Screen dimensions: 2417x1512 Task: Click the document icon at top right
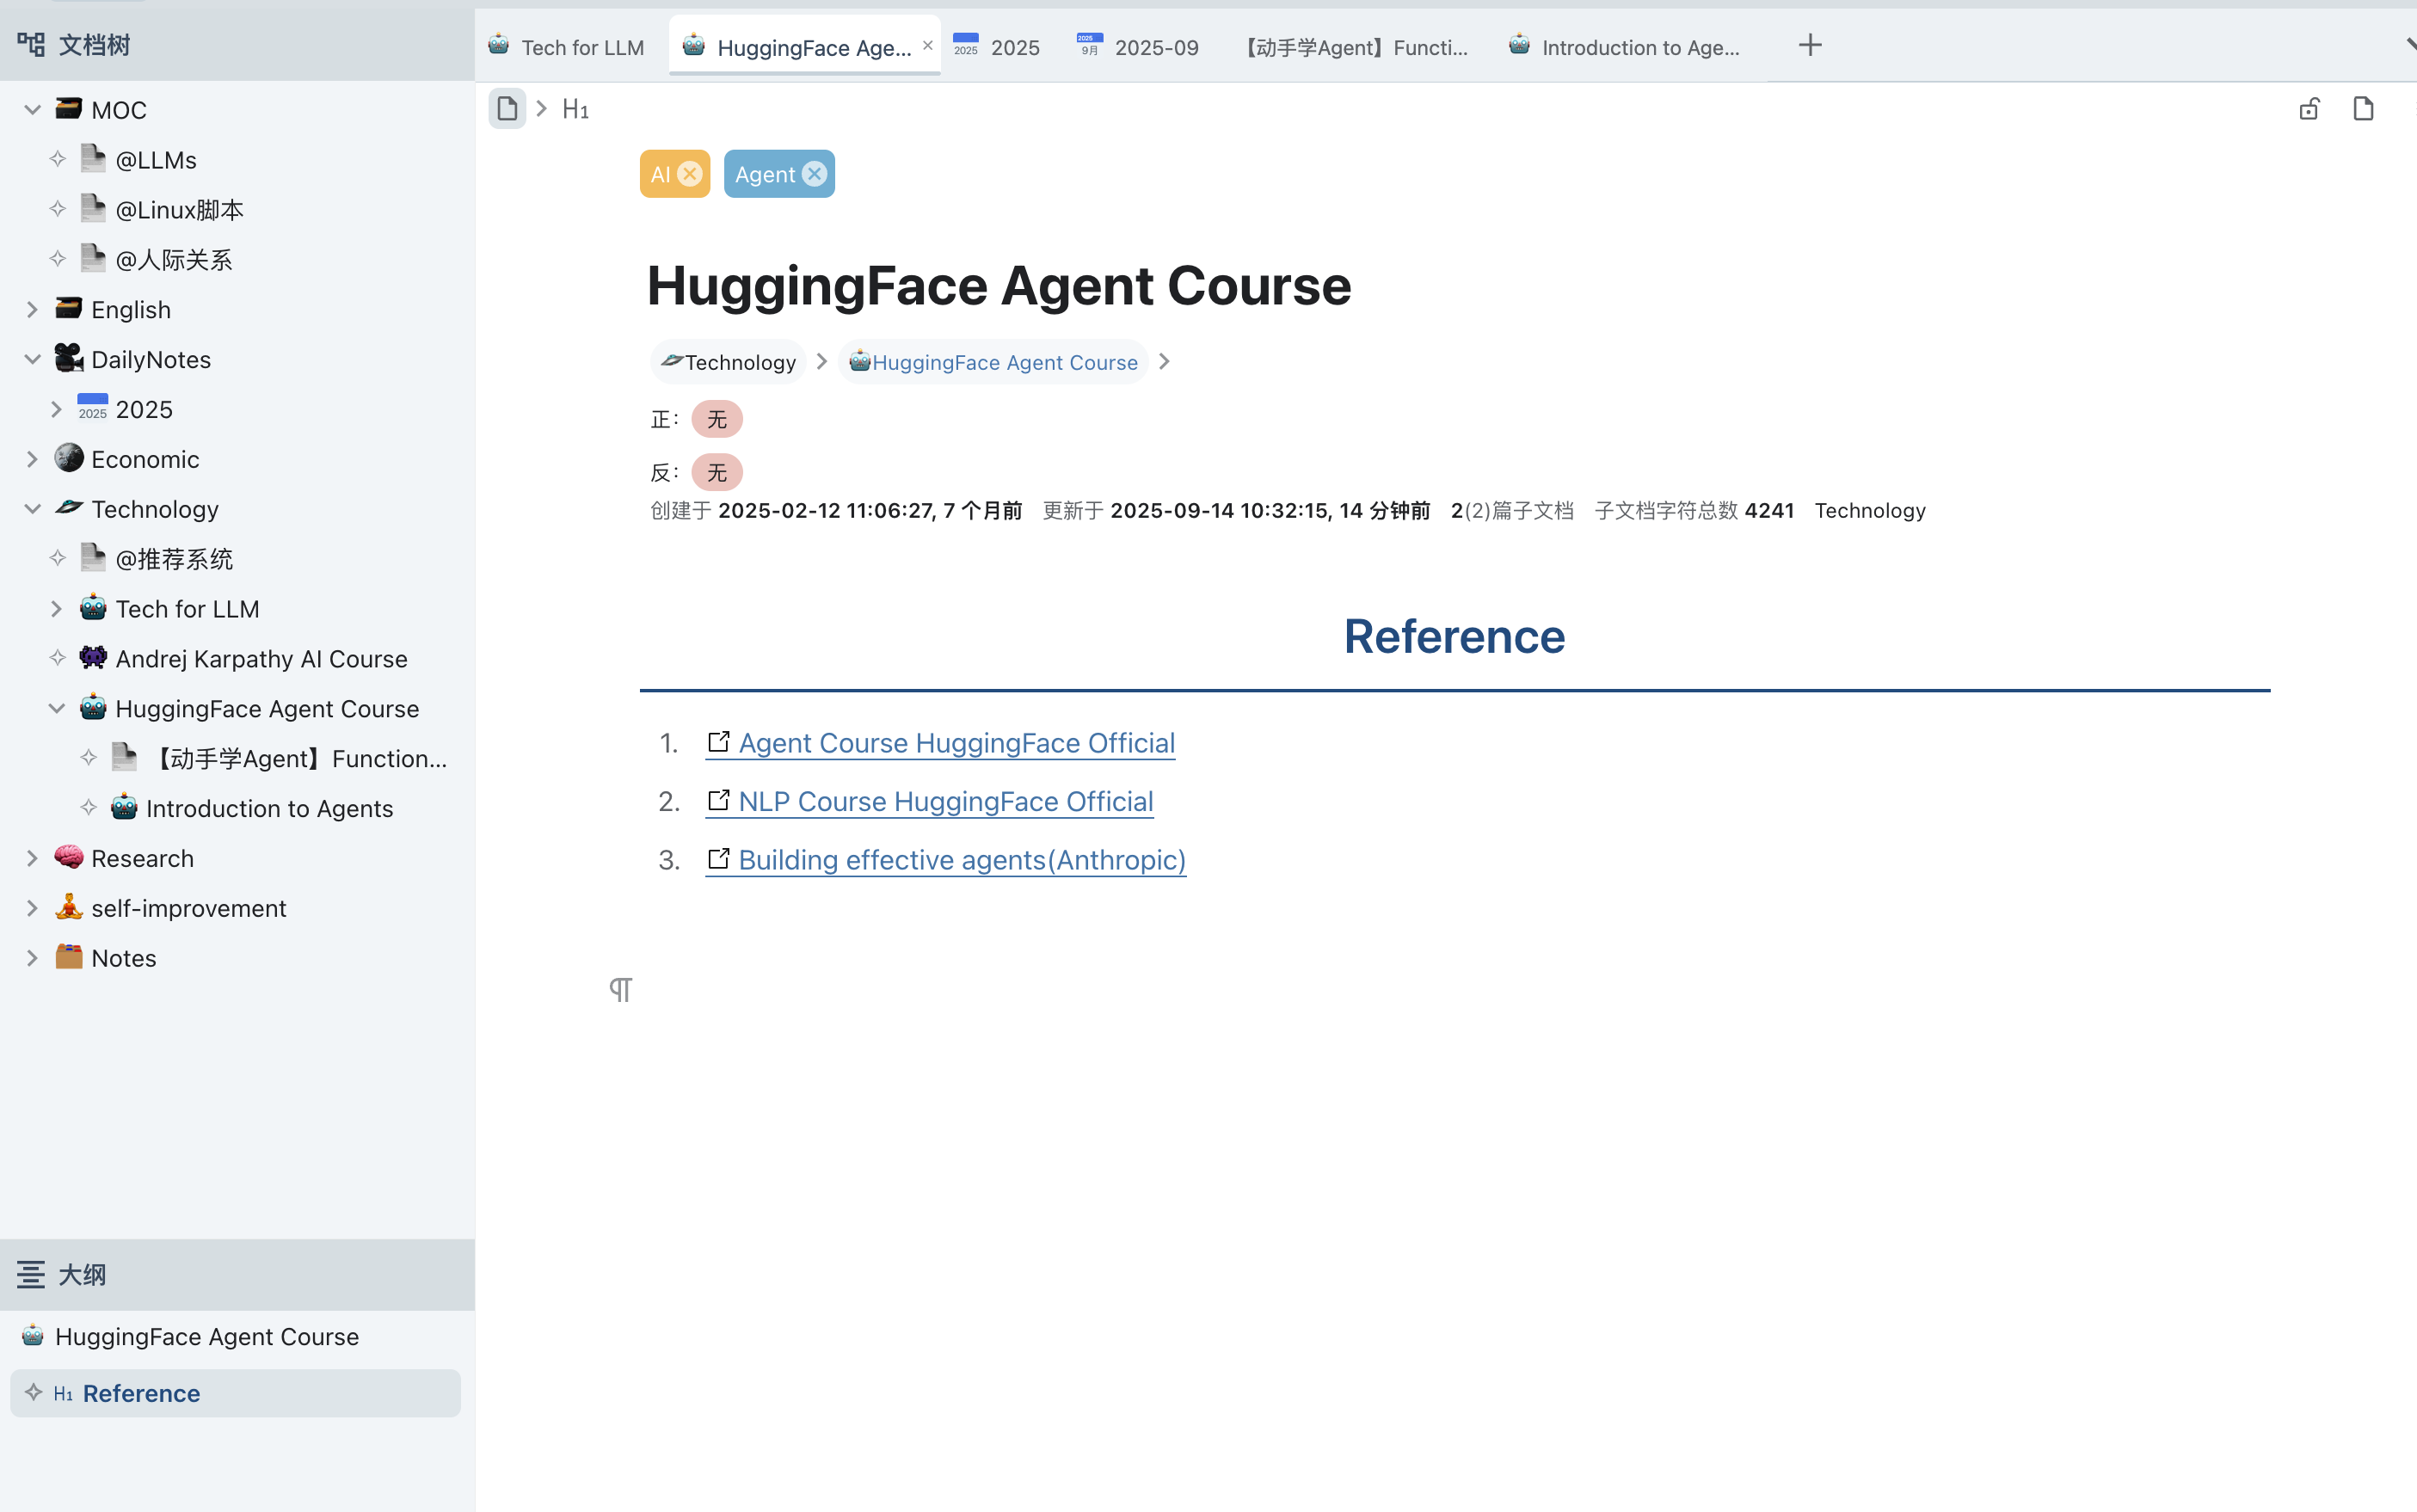click(2362, 109)
